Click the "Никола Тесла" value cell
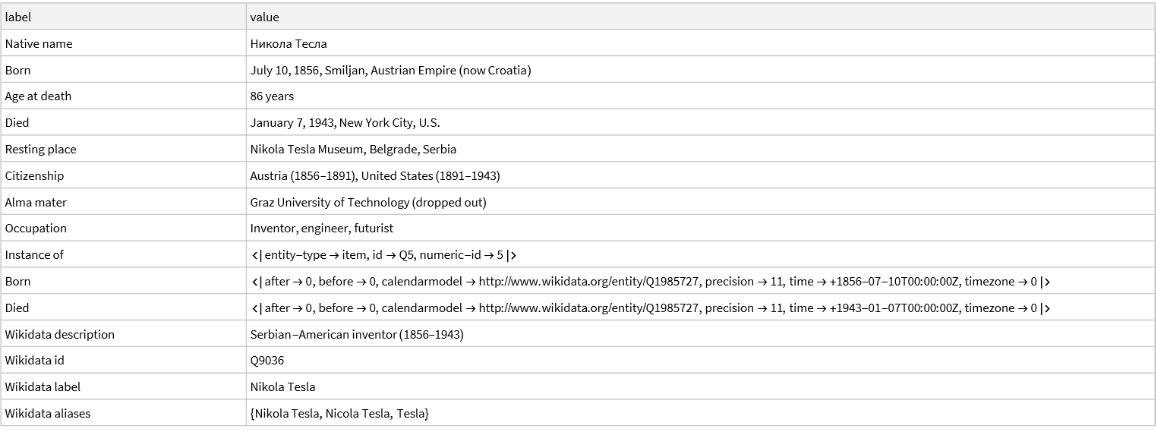The width and height of the screenshot is (1156, 442). [288, 44]
